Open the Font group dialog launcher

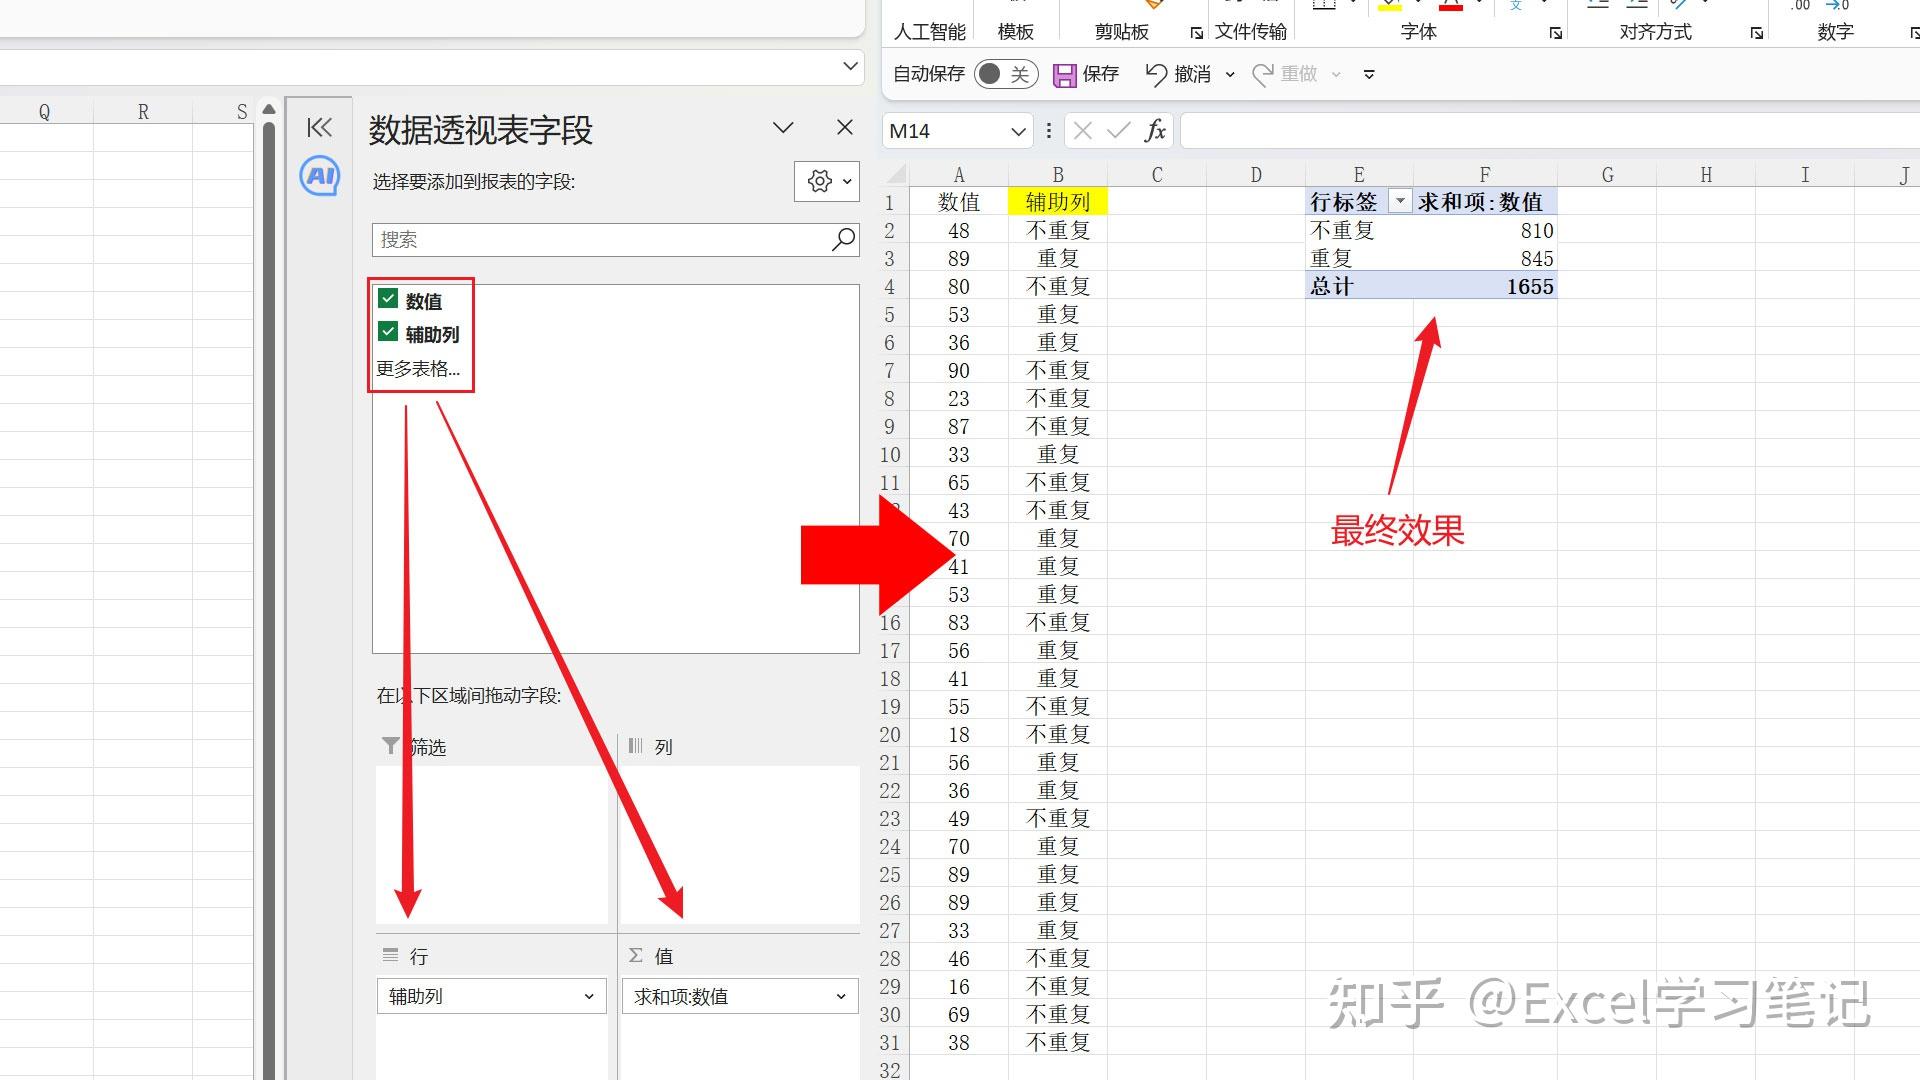1555,33
